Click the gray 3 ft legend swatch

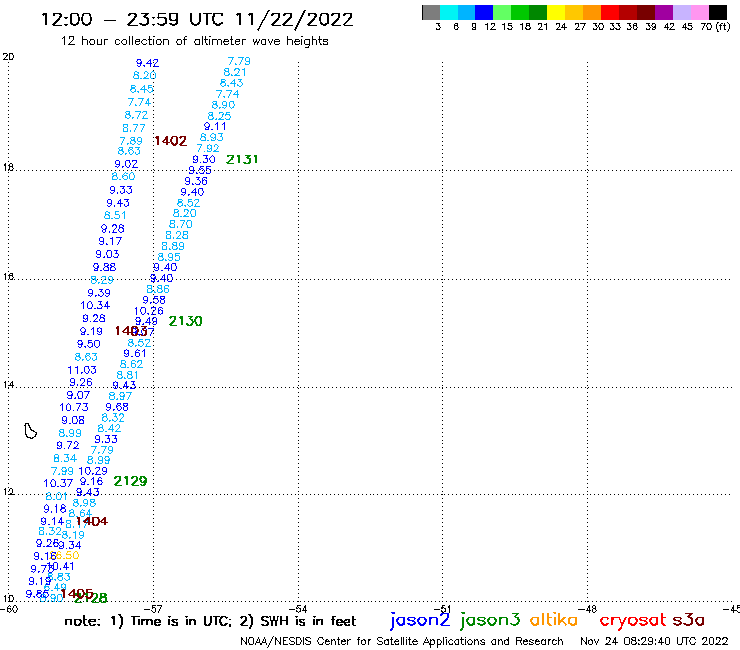(x=431, y=12)
